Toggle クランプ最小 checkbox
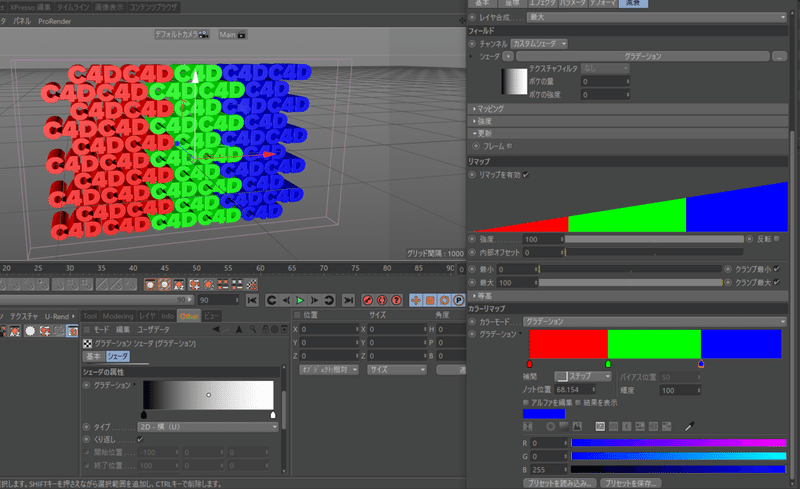Screen dimensions: 800x489 point(777,269)
